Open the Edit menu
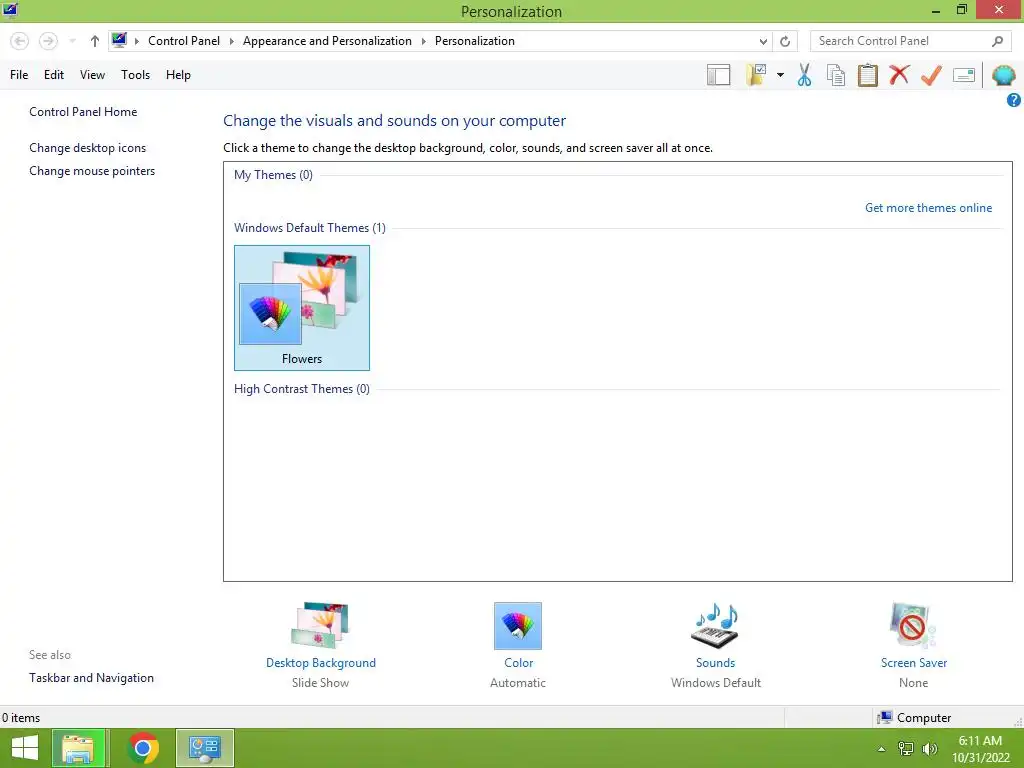Image resolution: width=1024 pixels, height=768 pixels. (54, 75)
